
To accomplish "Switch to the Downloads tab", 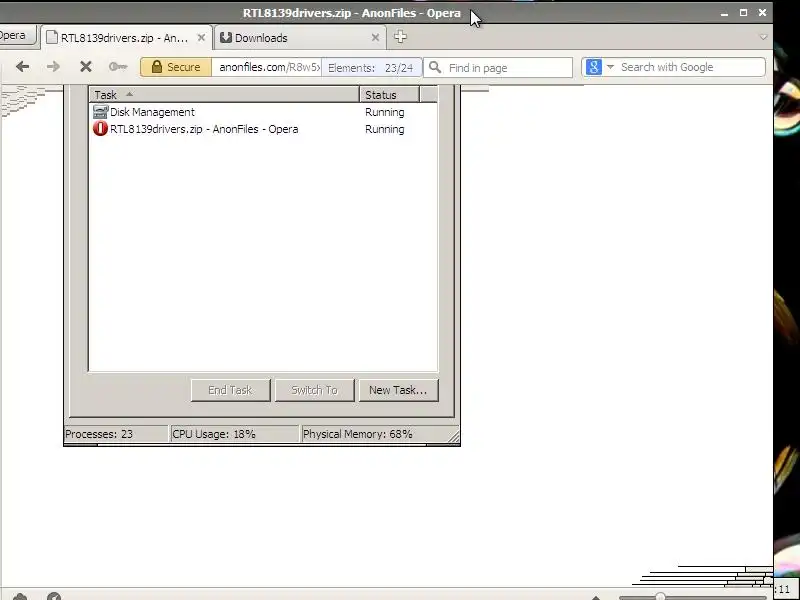I will tap(300, 38).
